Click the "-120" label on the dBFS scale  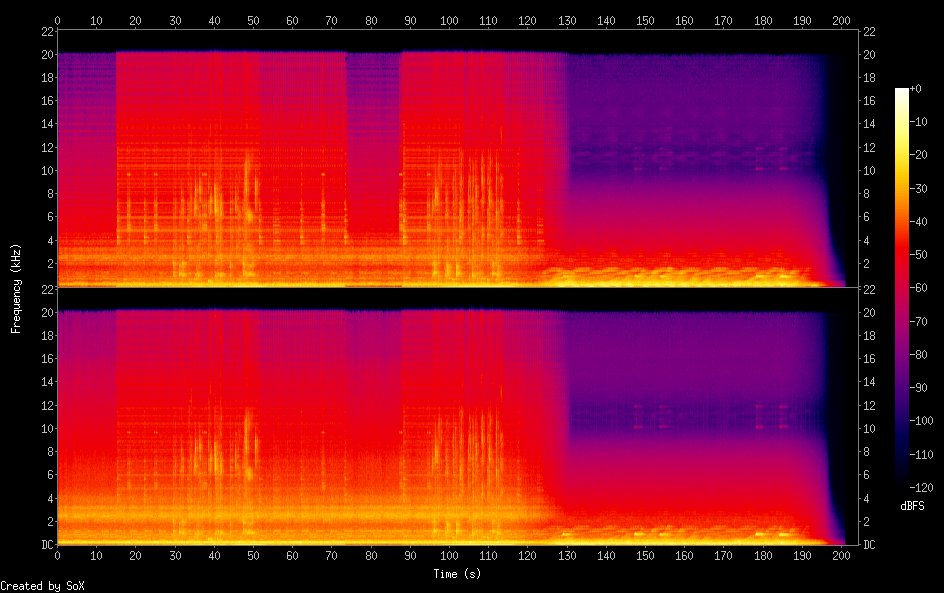(921, 487)
